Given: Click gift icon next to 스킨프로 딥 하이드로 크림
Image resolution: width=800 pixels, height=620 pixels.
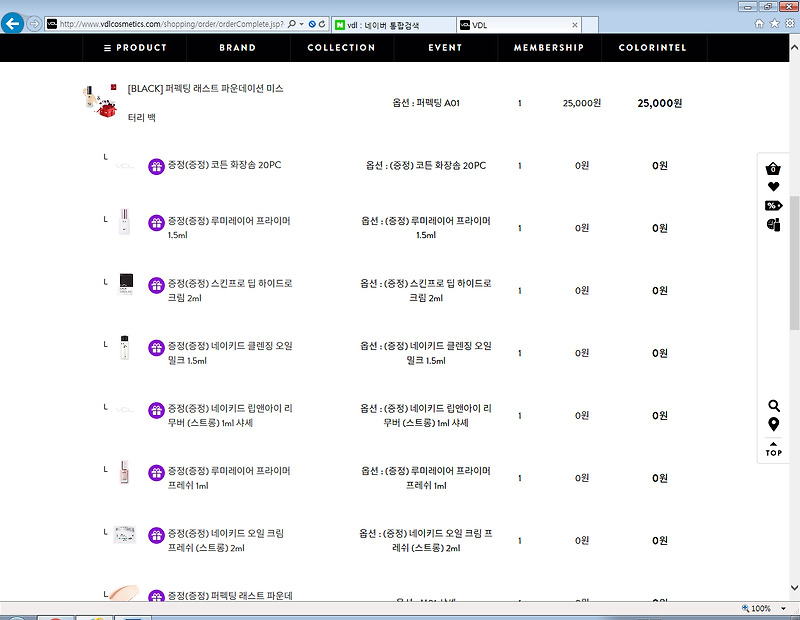Looking at the screenshot, I should 156,285.
